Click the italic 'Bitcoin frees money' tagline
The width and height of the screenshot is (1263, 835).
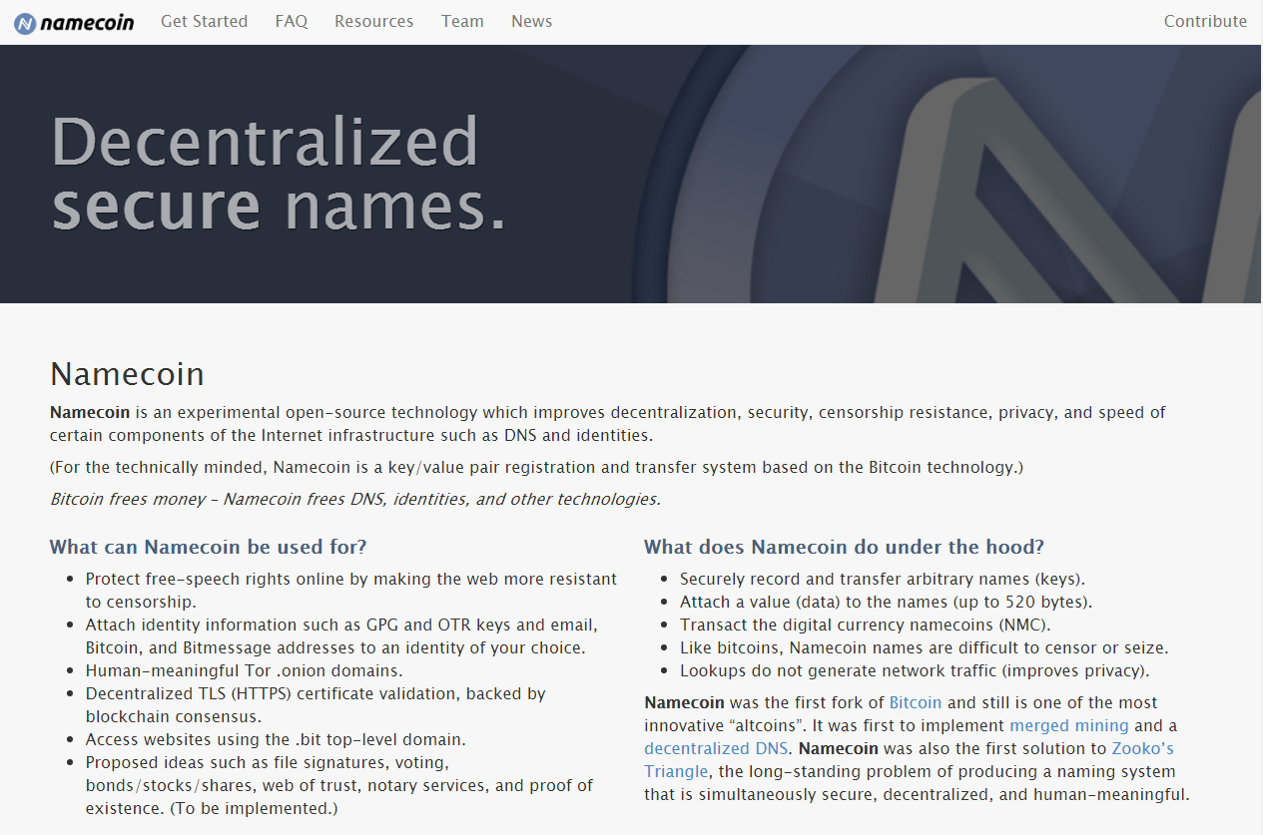355,499
